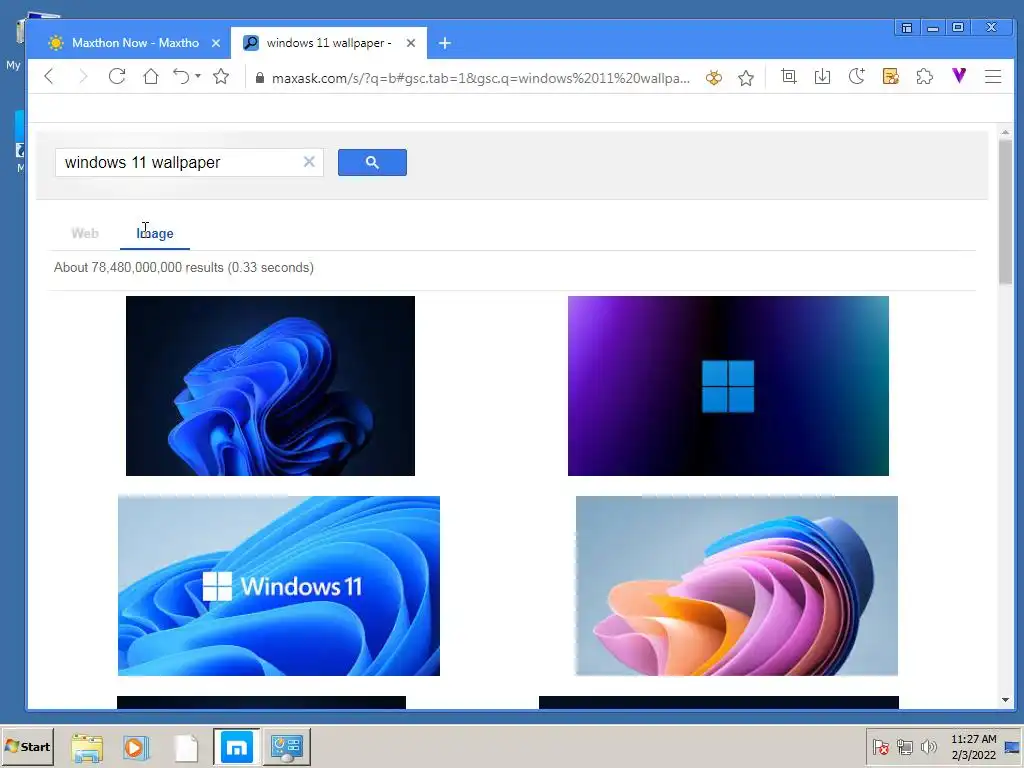Close the Maxthon Now tab
Viewport: 1024px width, 768px height.
coord(216,43)
